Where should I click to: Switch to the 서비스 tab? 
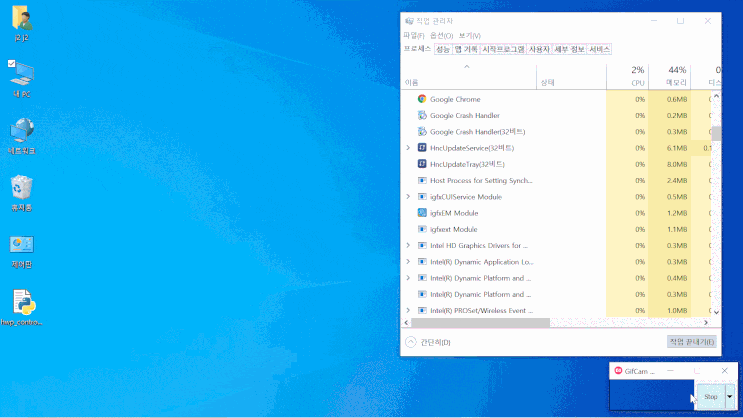(x=599, y=49)
